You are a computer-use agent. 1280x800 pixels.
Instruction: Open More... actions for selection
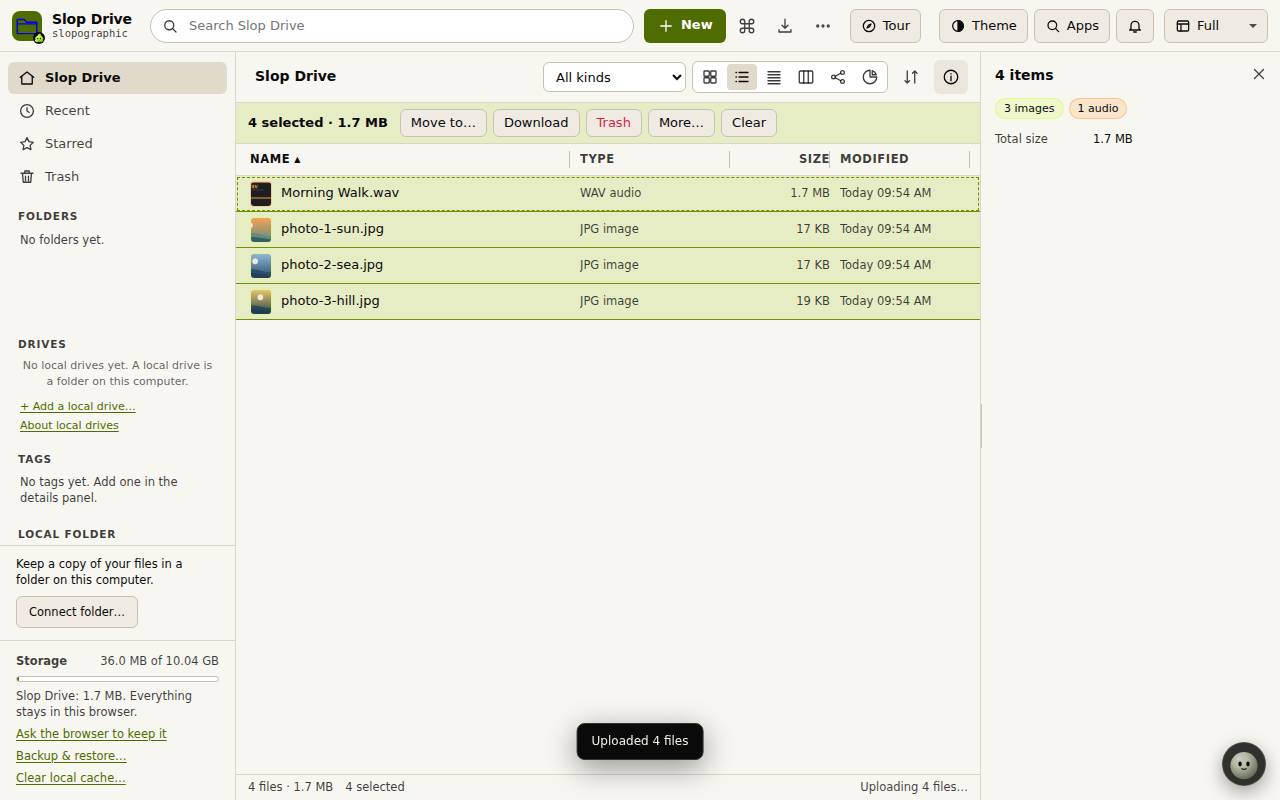coord(681,123)
